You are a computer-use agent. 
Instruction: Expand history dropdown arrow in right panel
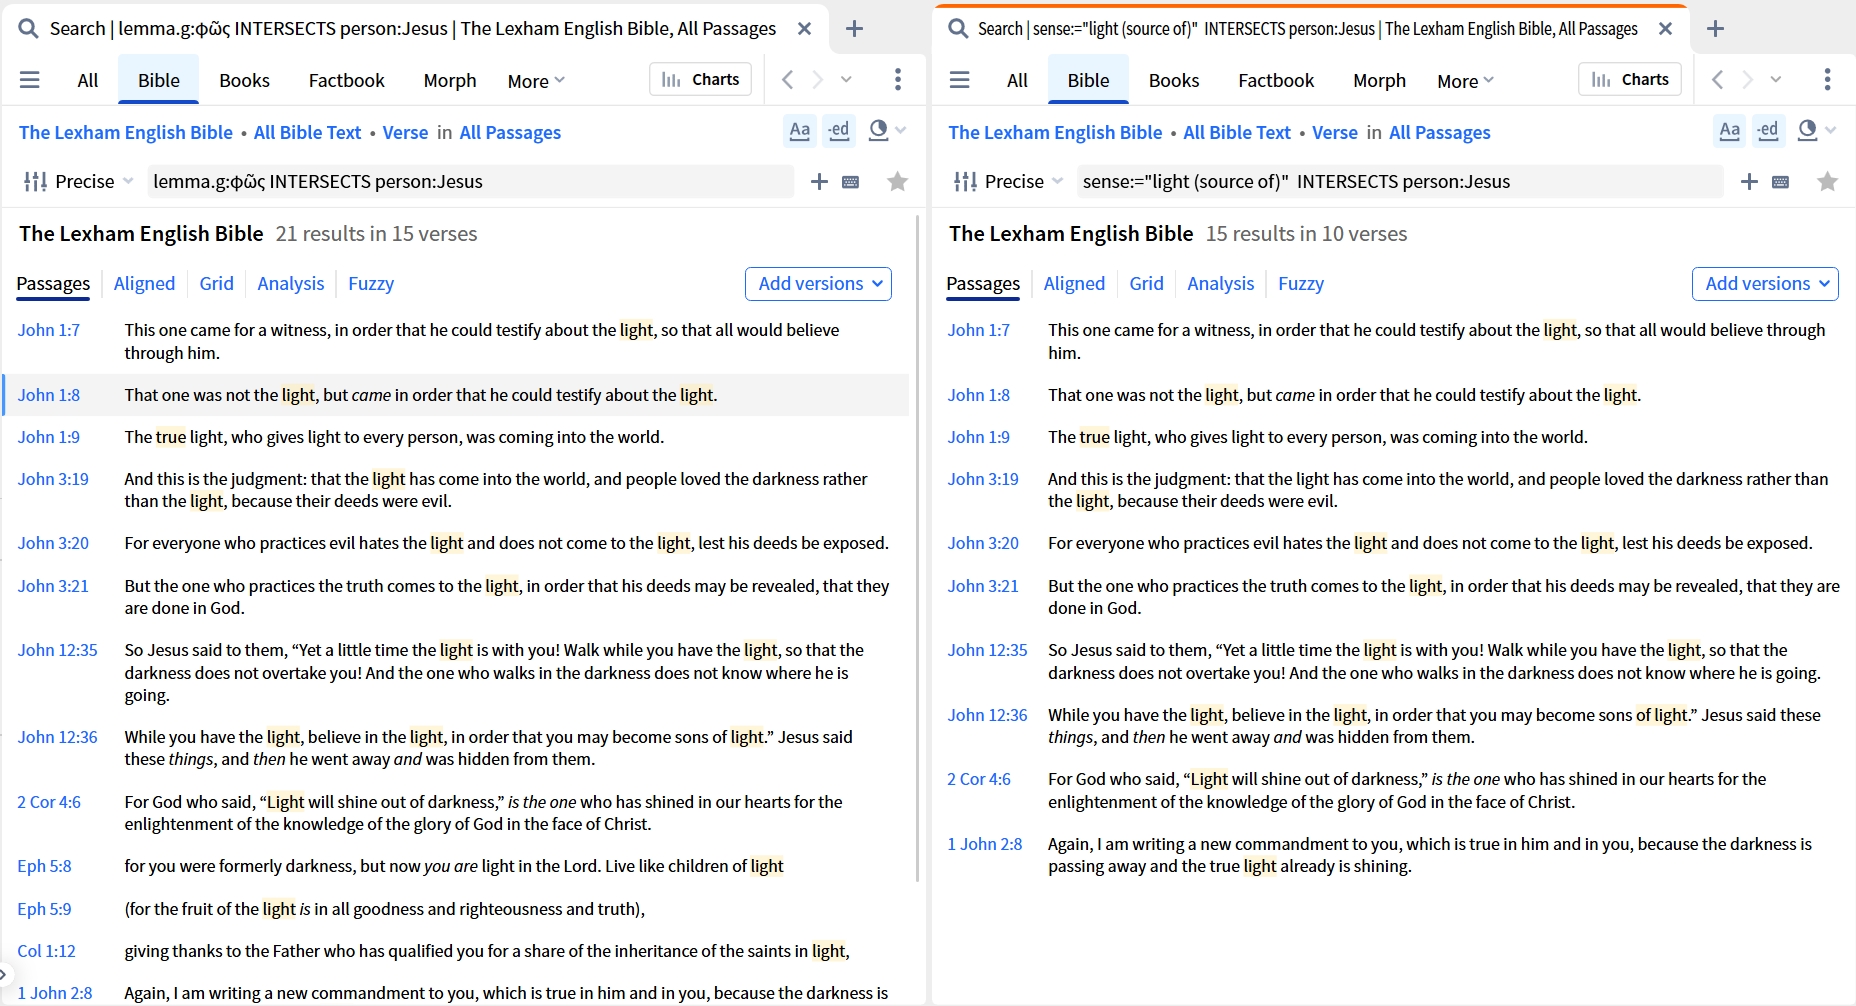[x=1776, y=80]
